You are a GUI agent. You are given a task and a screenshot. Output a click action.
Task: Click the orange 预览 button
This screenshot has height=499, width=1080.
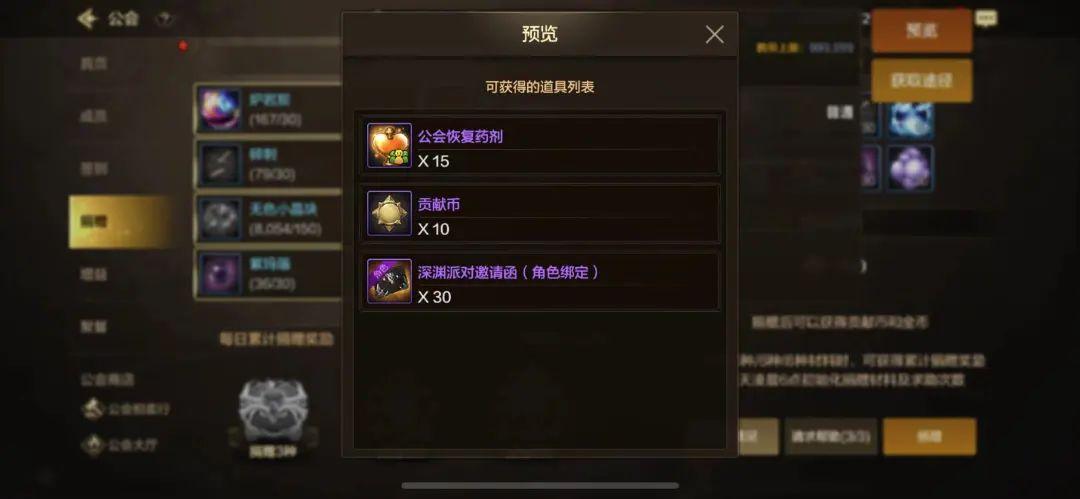click(x=922, y=30)
